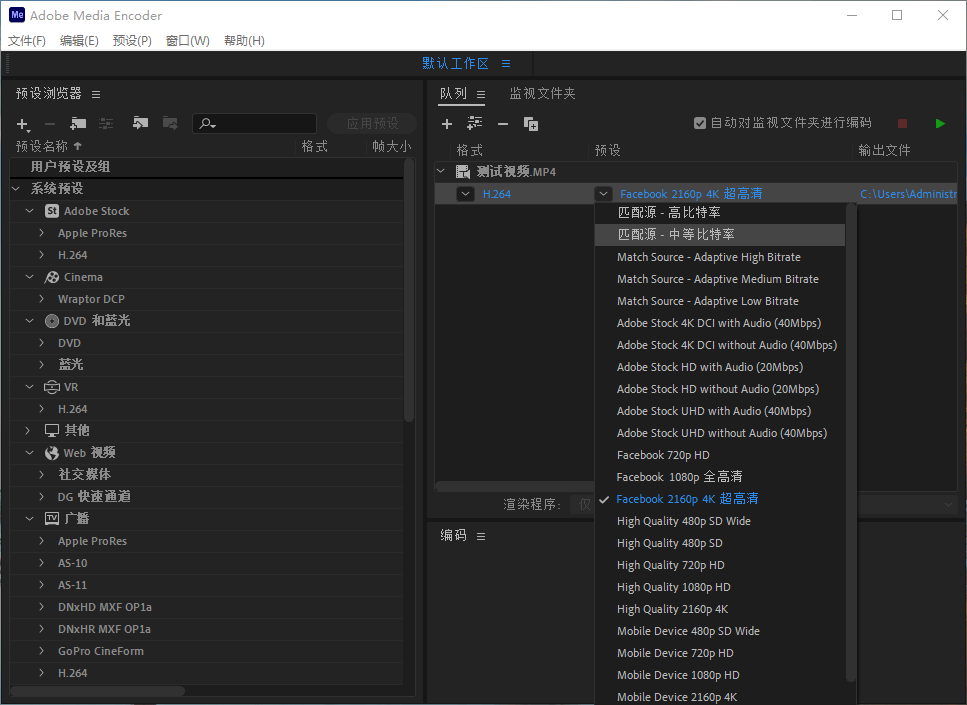Open the preset dropdown arrow beside Facebook 2160p

point(603,194)
